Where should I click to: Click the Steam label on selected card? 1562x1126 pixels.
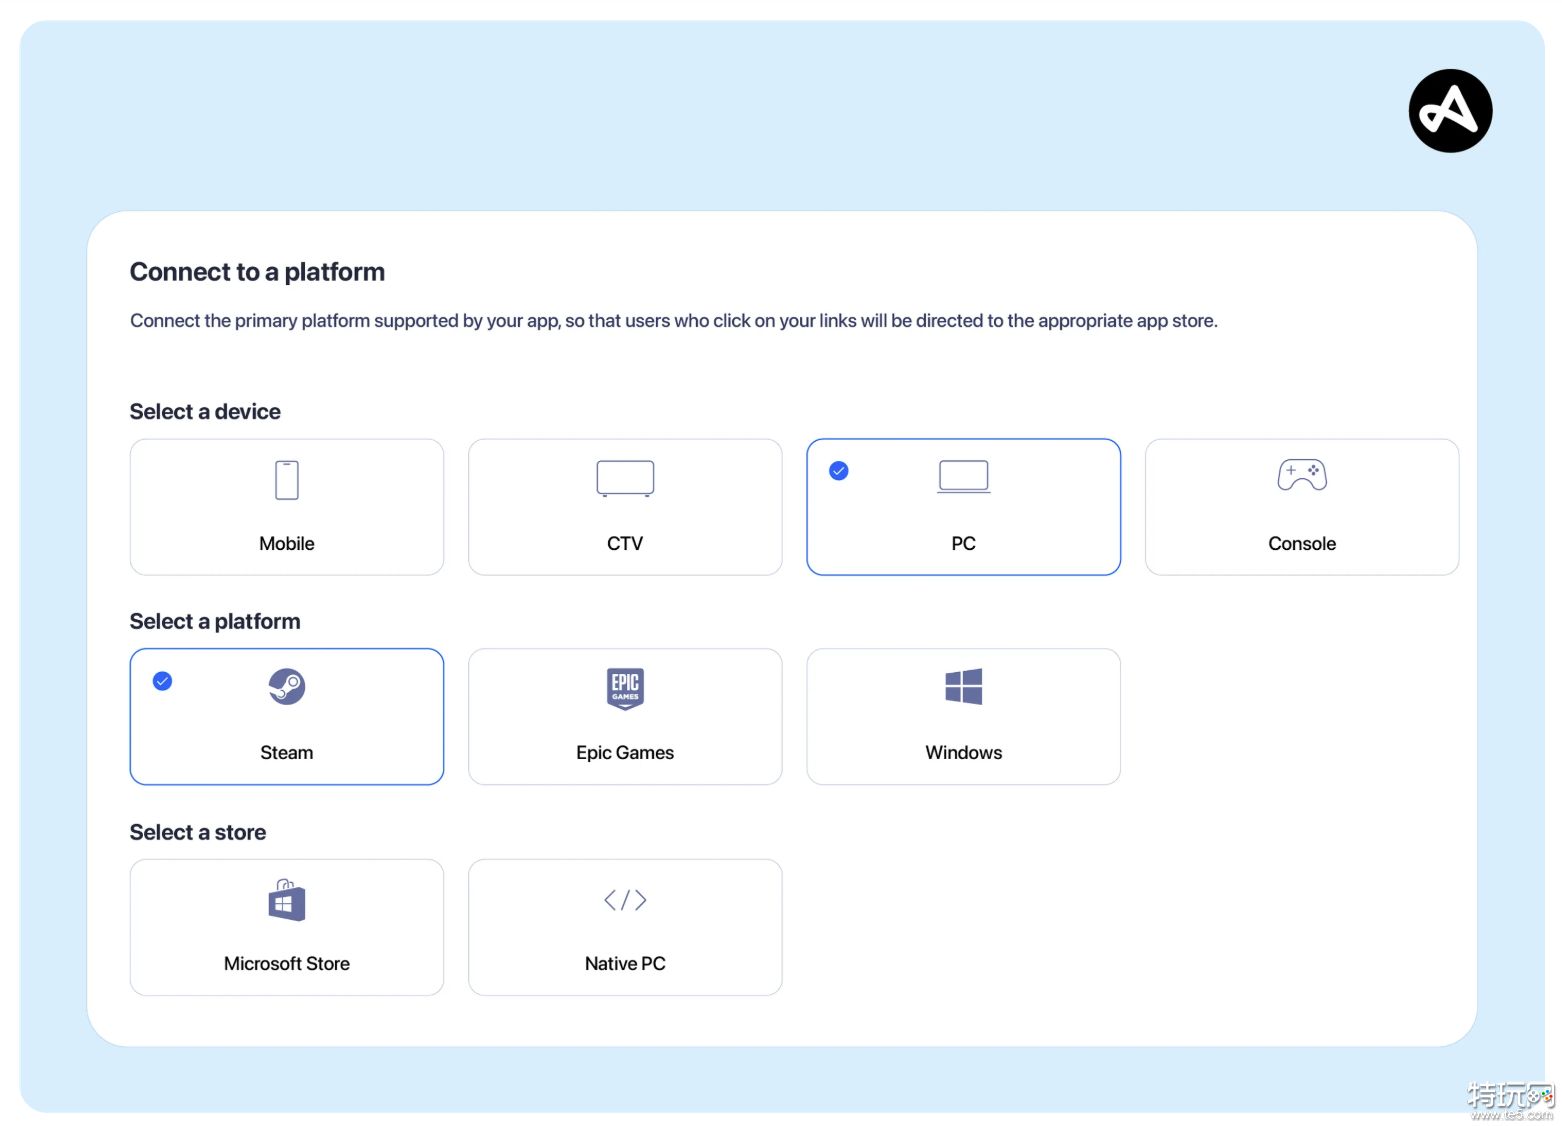[x=287, y=753]
